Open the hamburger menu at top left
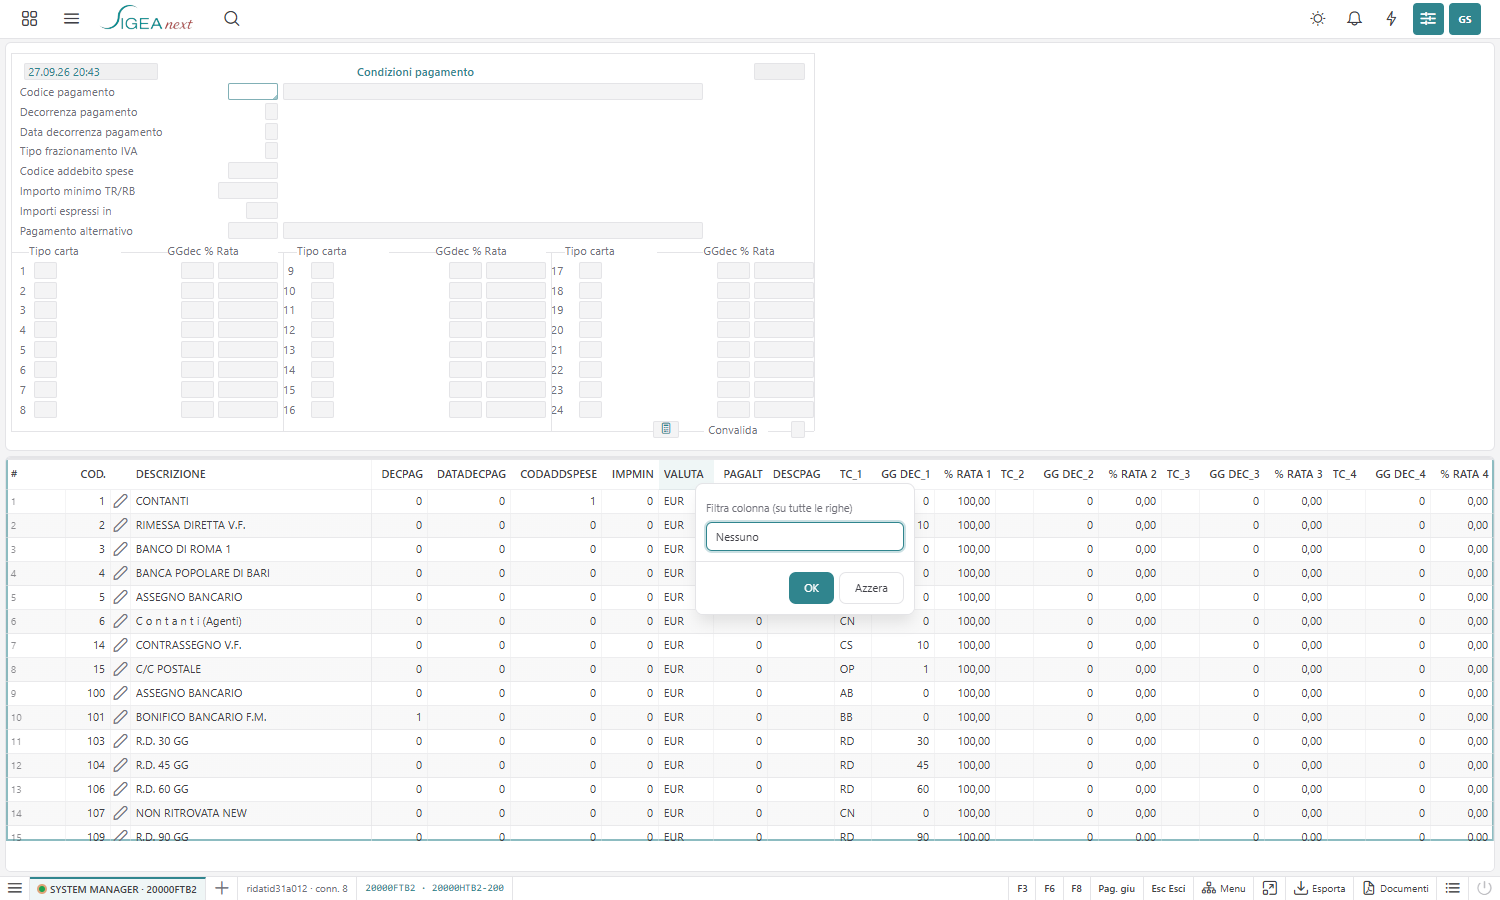Viewport: 1500px width, 900px height. pos(71,18)
